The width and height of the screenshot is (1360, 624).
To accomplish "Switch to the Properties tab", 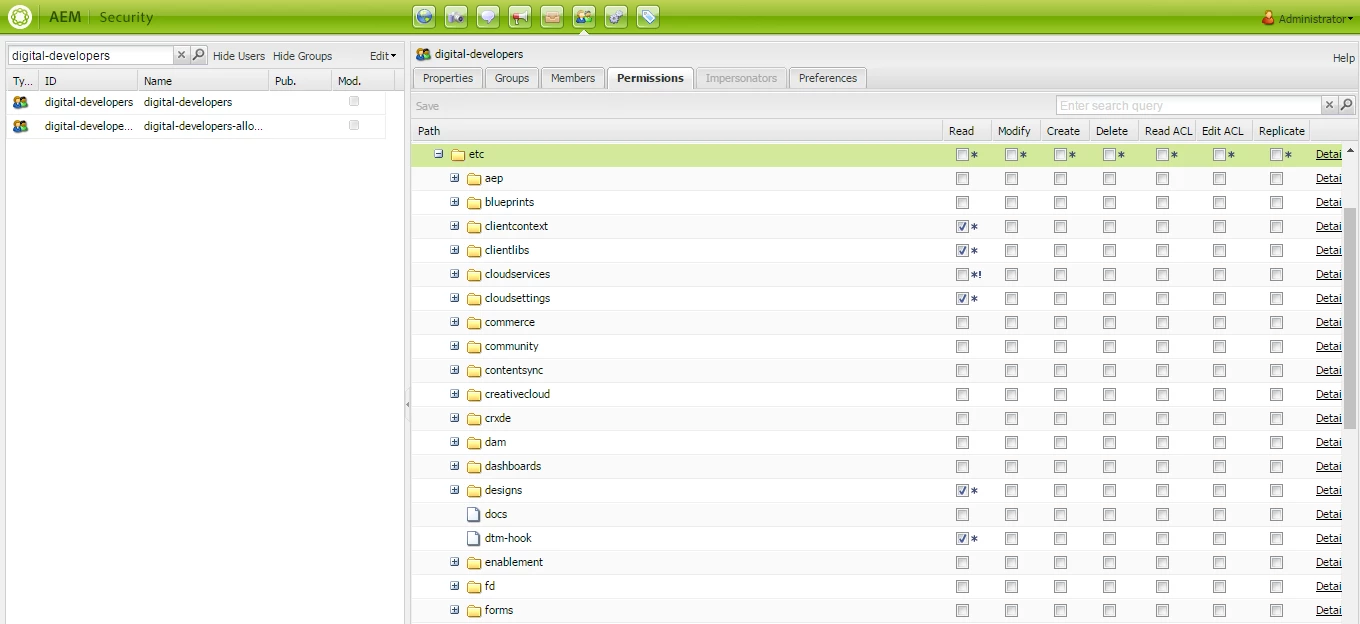I will (448, 78).
